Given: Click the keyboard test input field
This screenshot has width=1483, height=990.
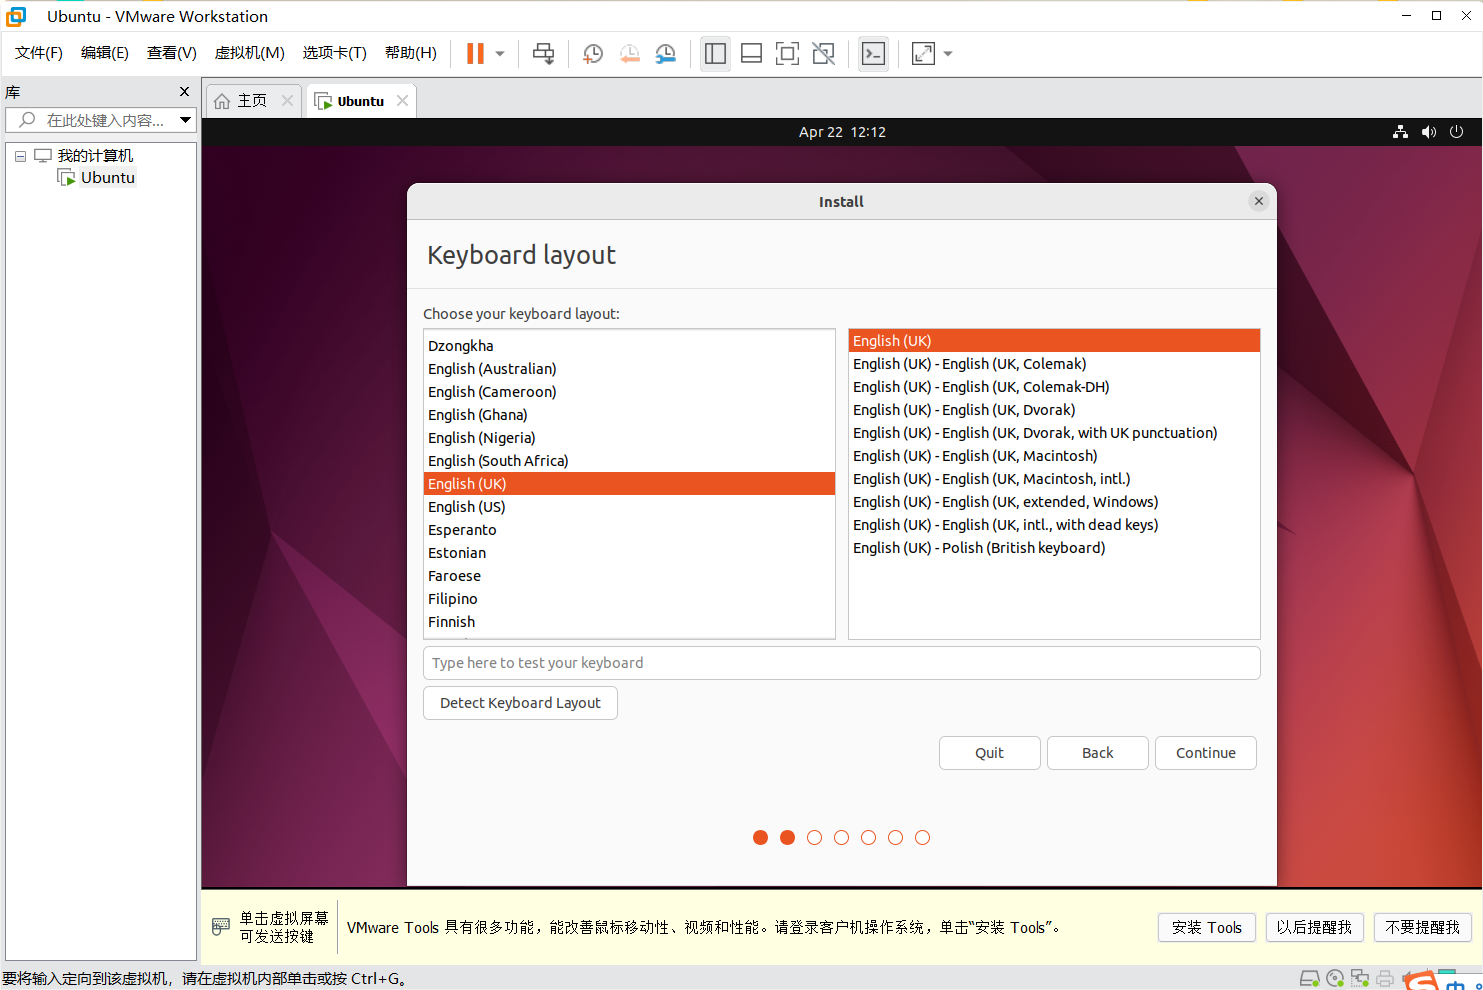Looking at the screenshot, I should pos(841,663).
